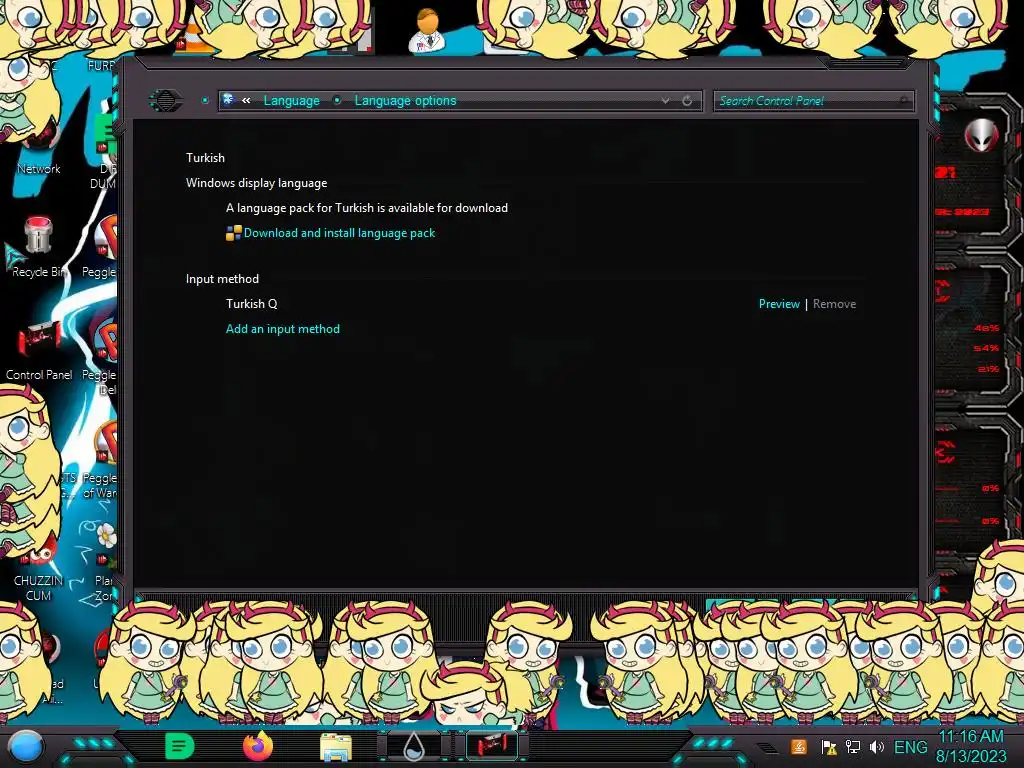Select the Control Panel desktop icon
The image size is (1024, 768).
(39, 352)
